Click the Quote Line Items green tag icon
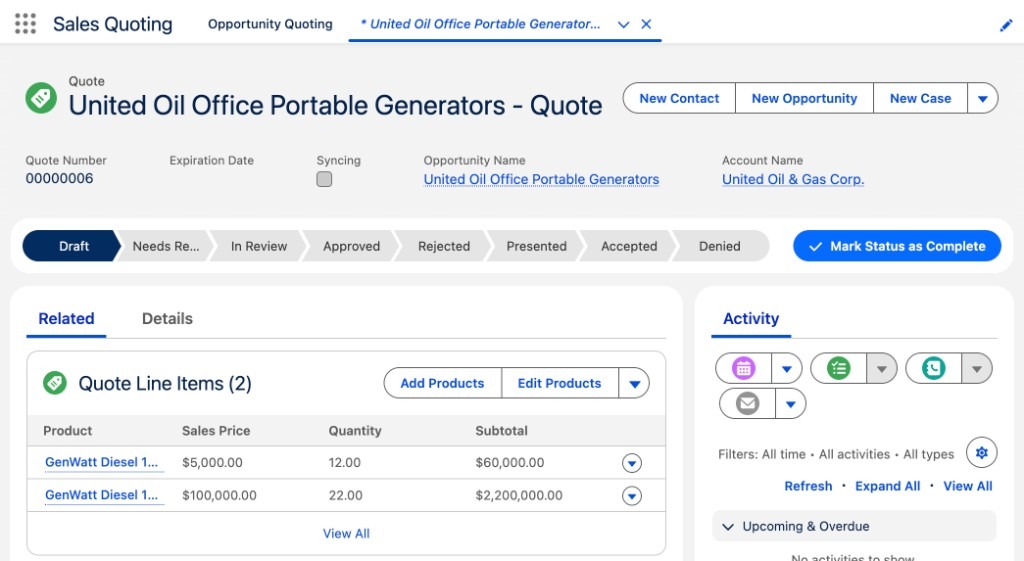Image resolution: width=1024 pixels, height=561 pixels. [55, 383]
